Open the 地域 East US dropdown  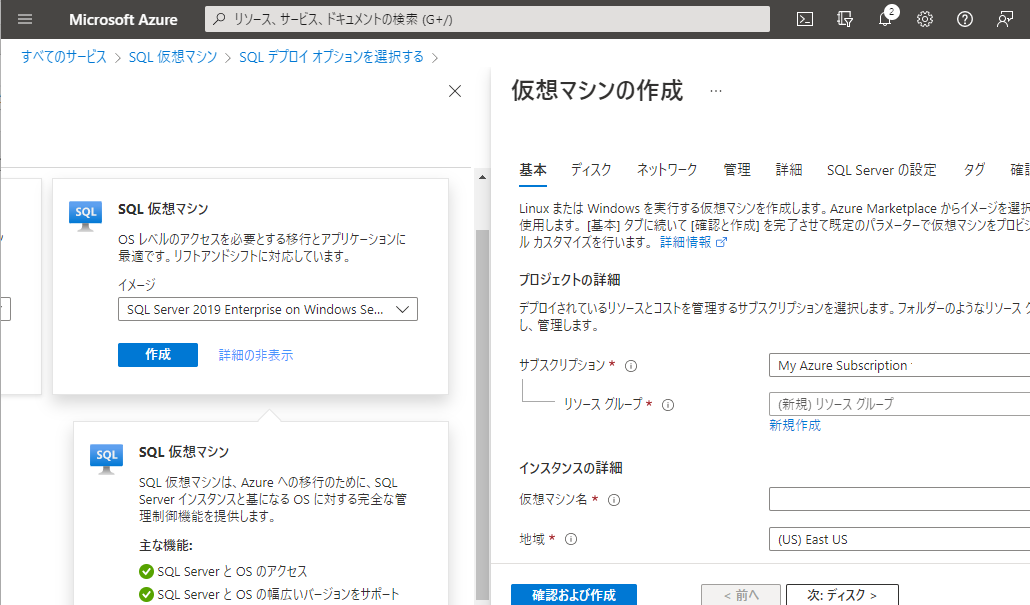click(x=898, y=539)
